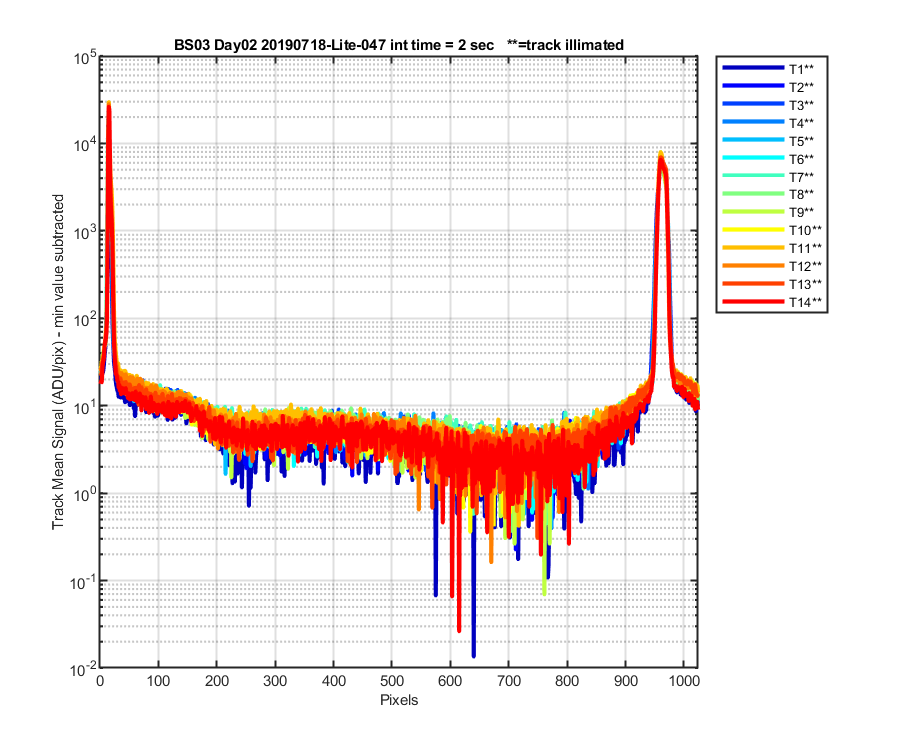
Task: Click the 500 tick label on x-axis
Action: 391,681
